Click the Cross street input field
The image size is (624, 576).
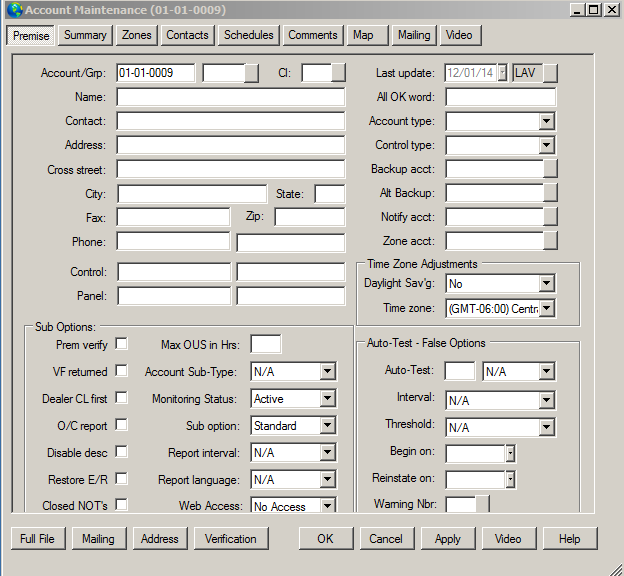coord(231,169)
